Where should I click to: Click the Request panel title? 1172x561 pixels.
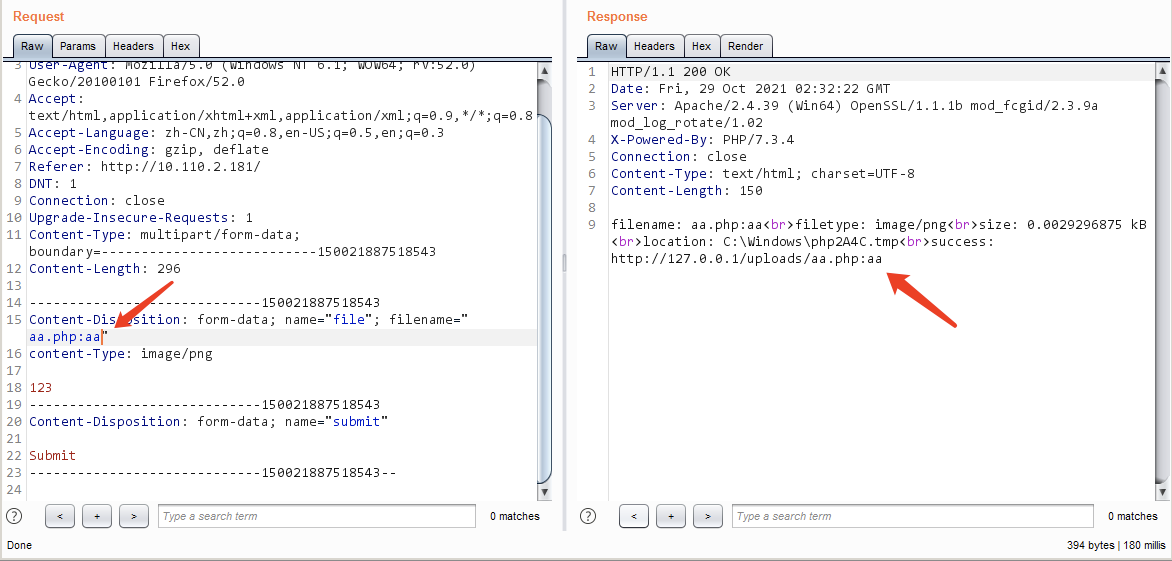(39, 16)
